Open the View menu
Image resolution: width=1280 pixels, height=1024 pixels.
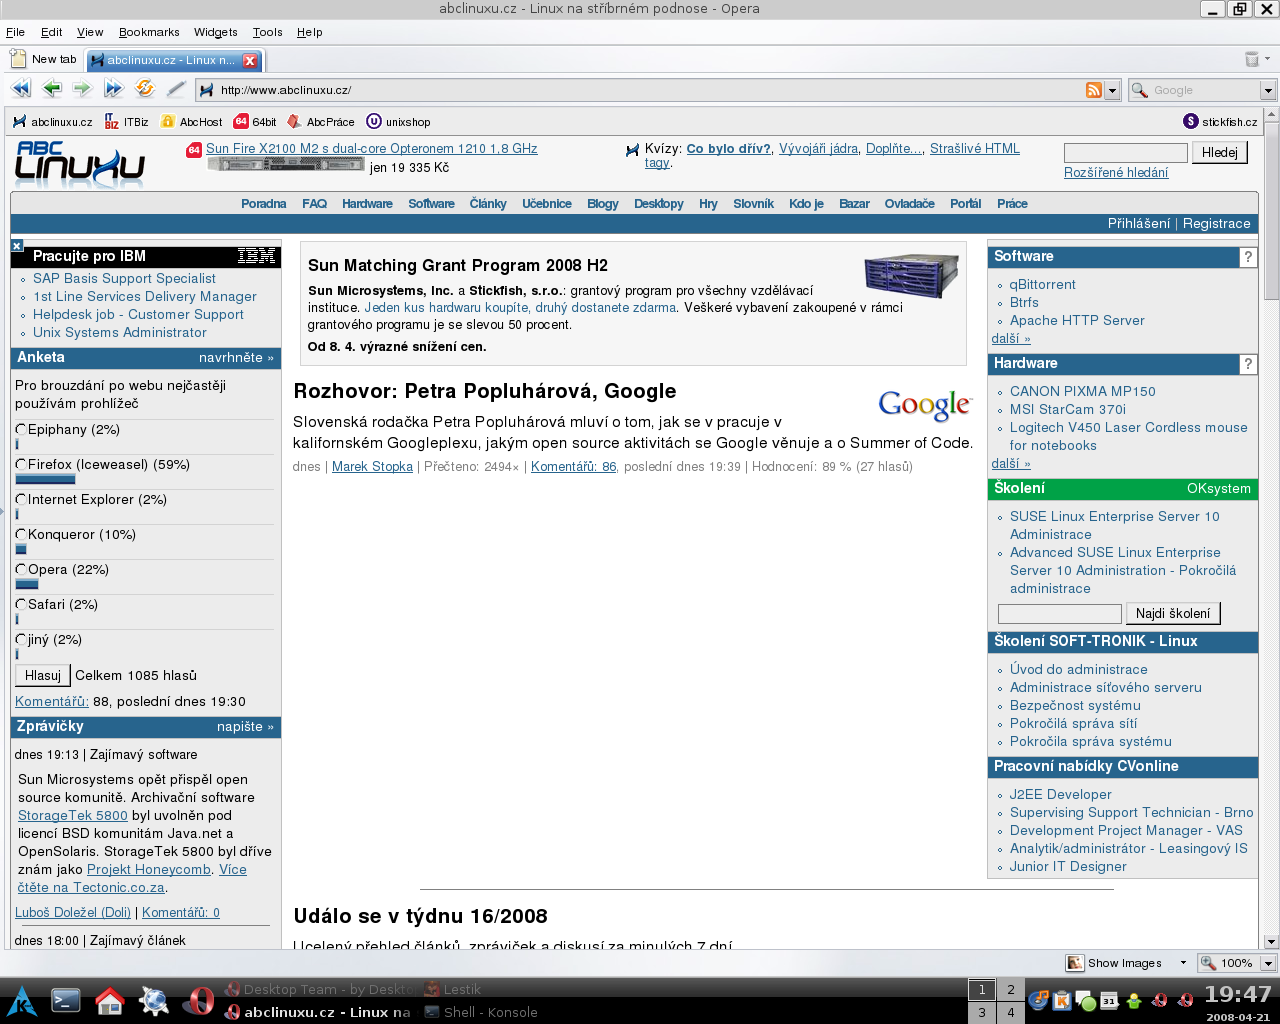[90, 32]
